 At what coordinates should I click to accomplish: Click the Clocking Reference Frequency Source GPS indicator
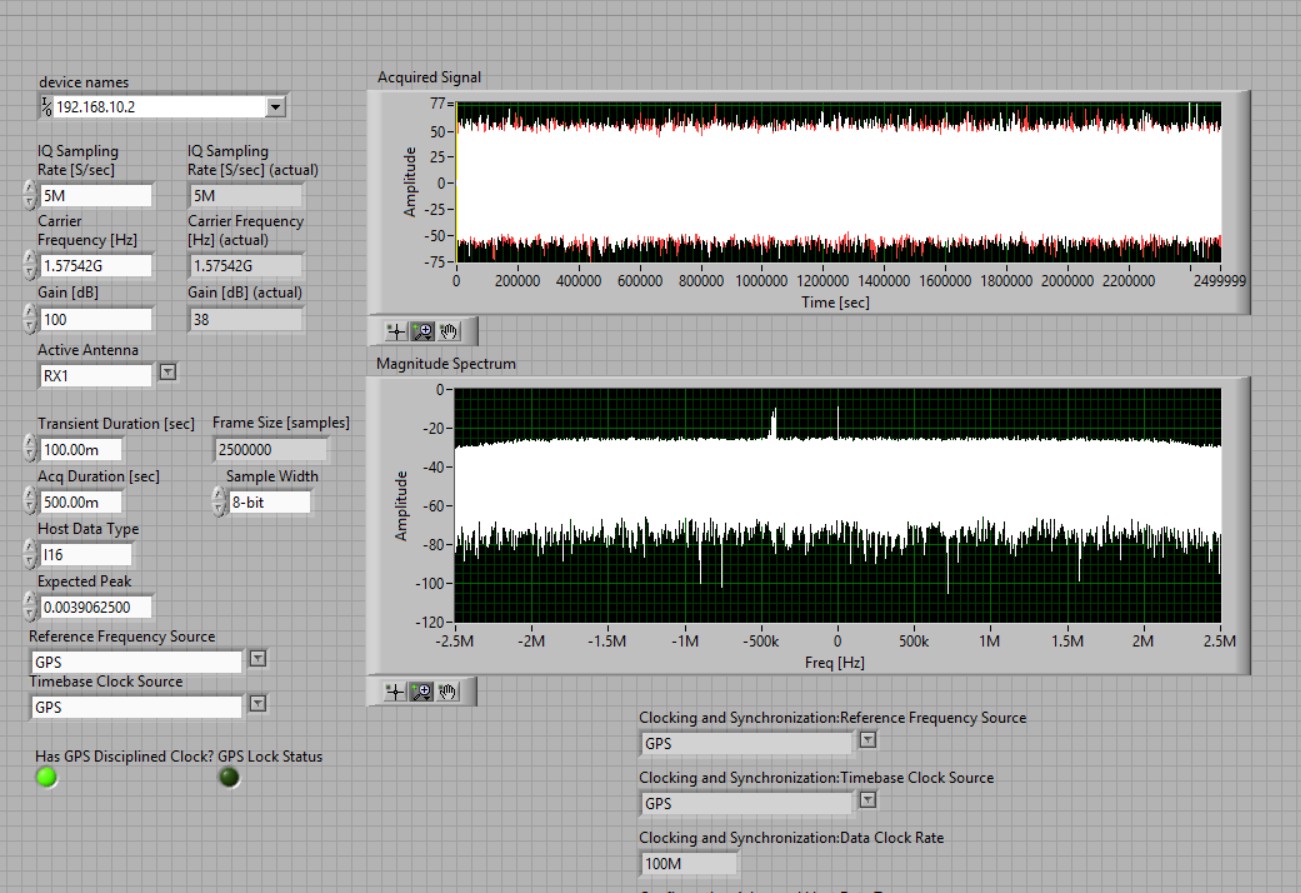(x=747, y=743)
